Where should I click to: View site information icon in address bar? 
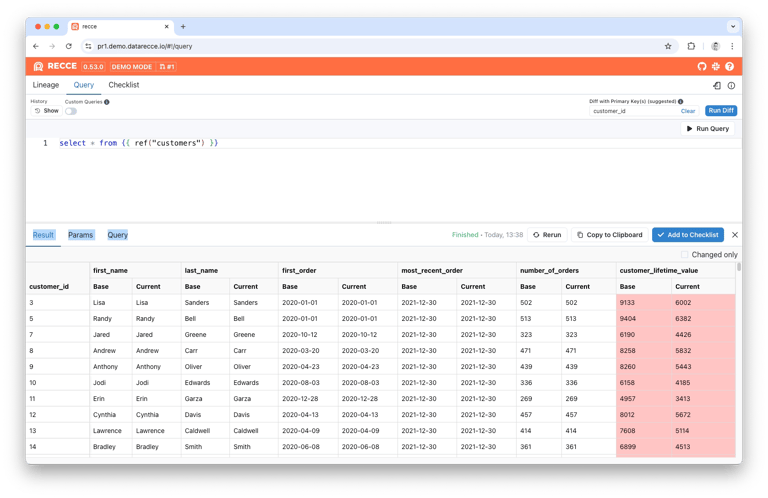88,46
